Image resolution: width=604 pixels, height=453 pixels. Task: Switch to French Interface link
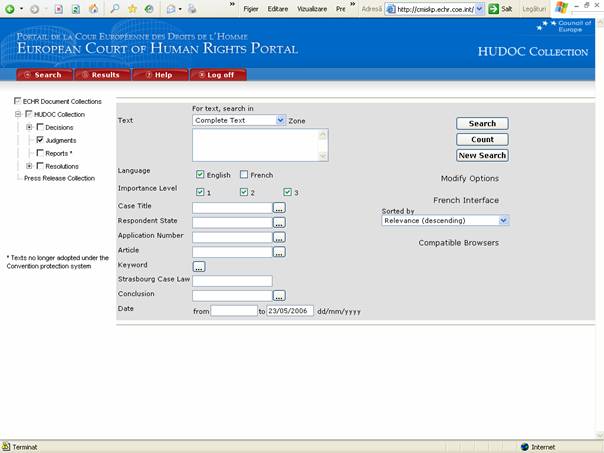click(466, 200)
